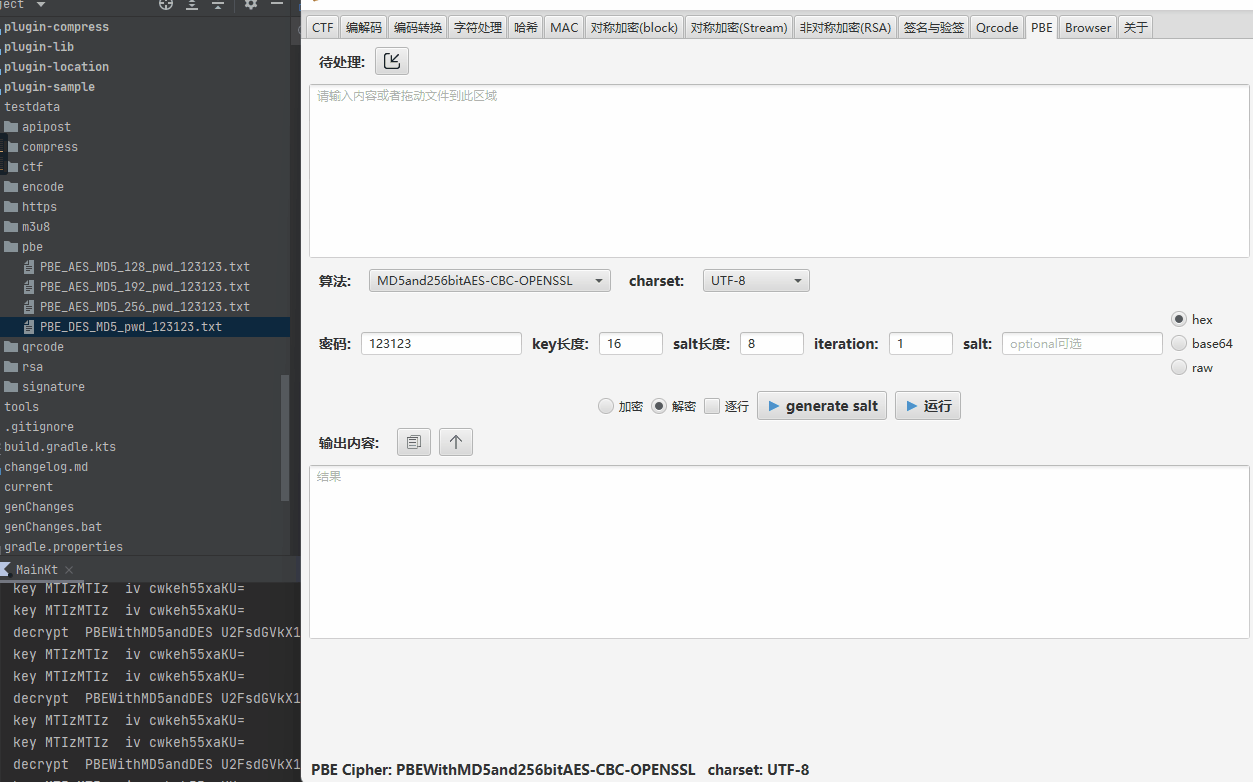The width and height of the screenshot is (1253, 782).
Task: Switch to the 编码转换 tab
Action: (418, 28)
